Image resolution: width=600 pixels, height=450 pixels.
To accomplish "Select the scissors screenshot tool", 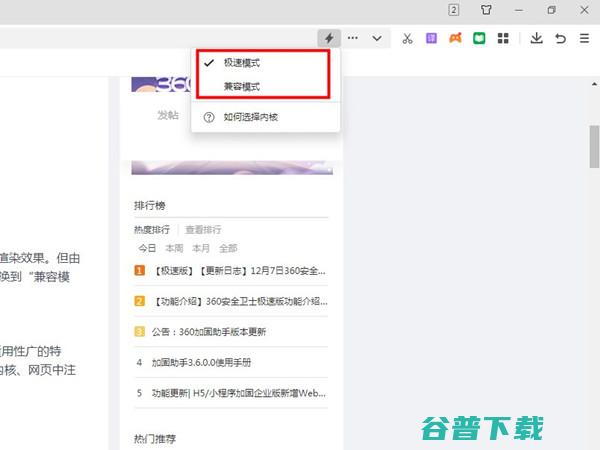I will (408, 38).
